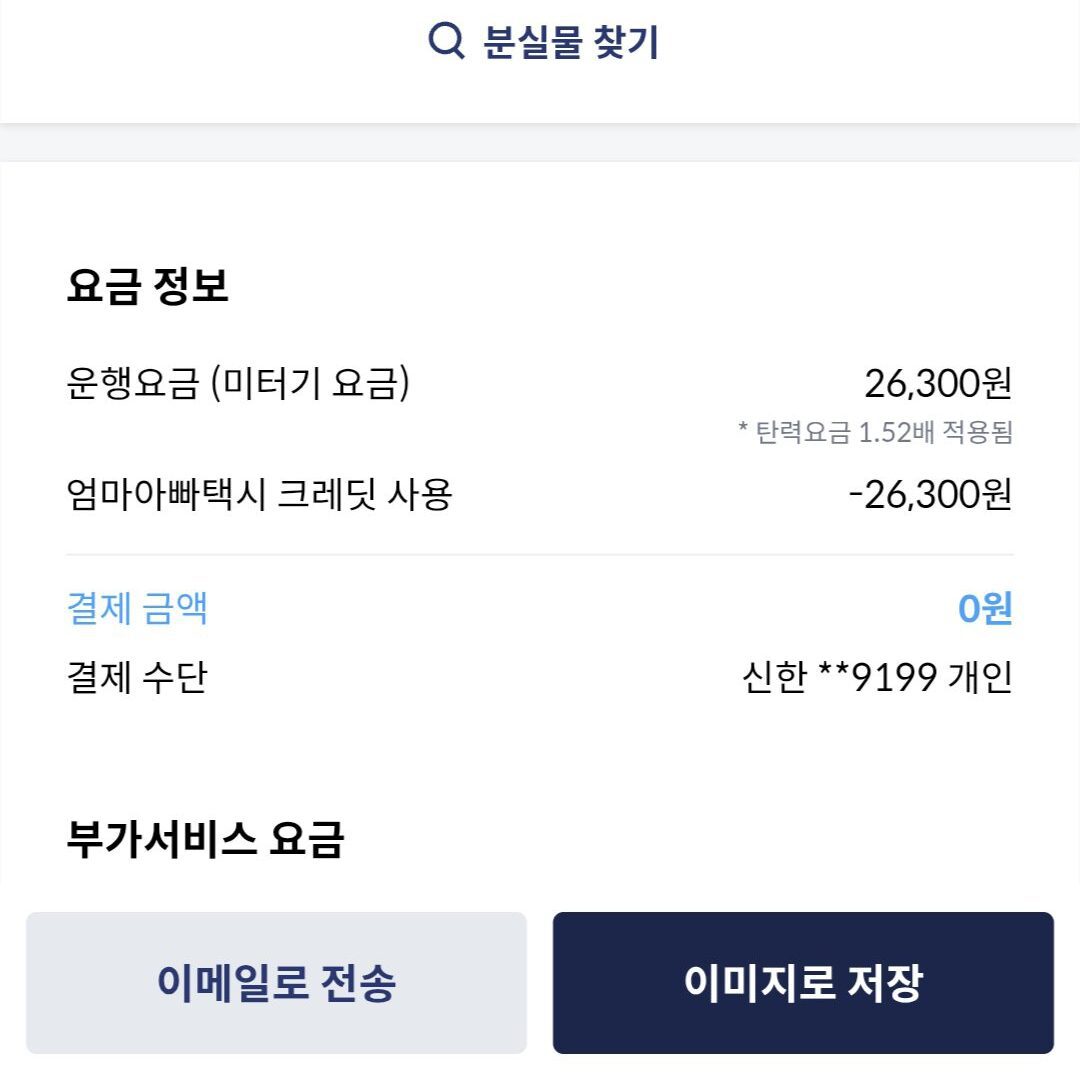Click the 운행요금 (미터기 요금) label

coord(238,383)
